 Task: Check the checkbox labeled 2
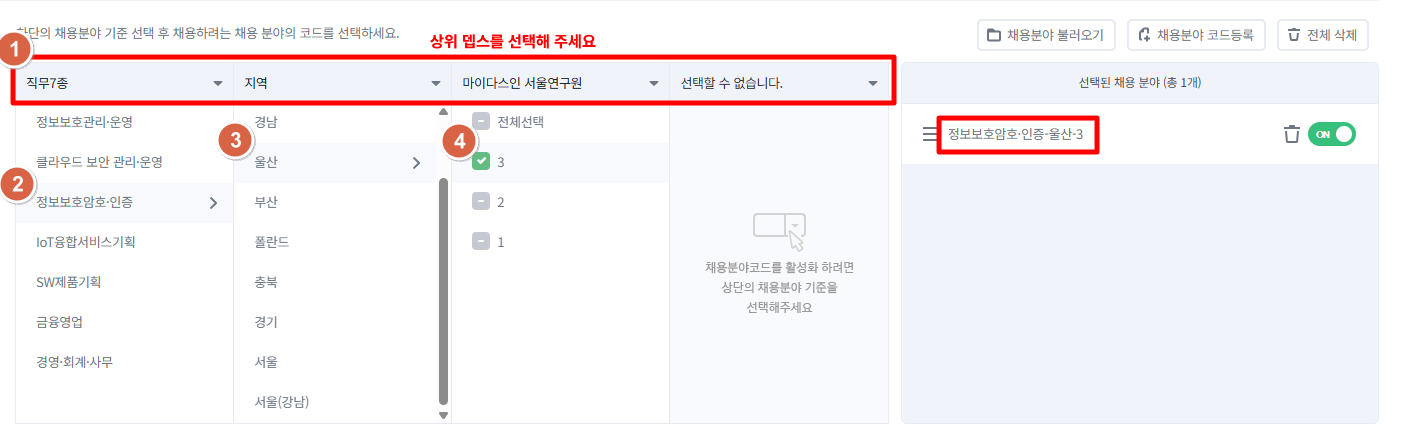coord(481,202)
